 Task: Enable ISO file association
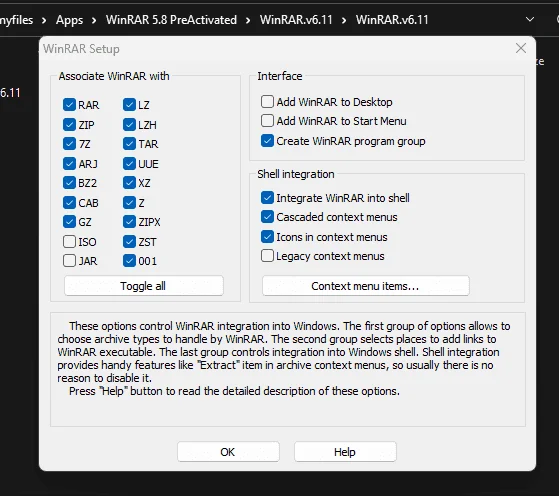[69, 242]
